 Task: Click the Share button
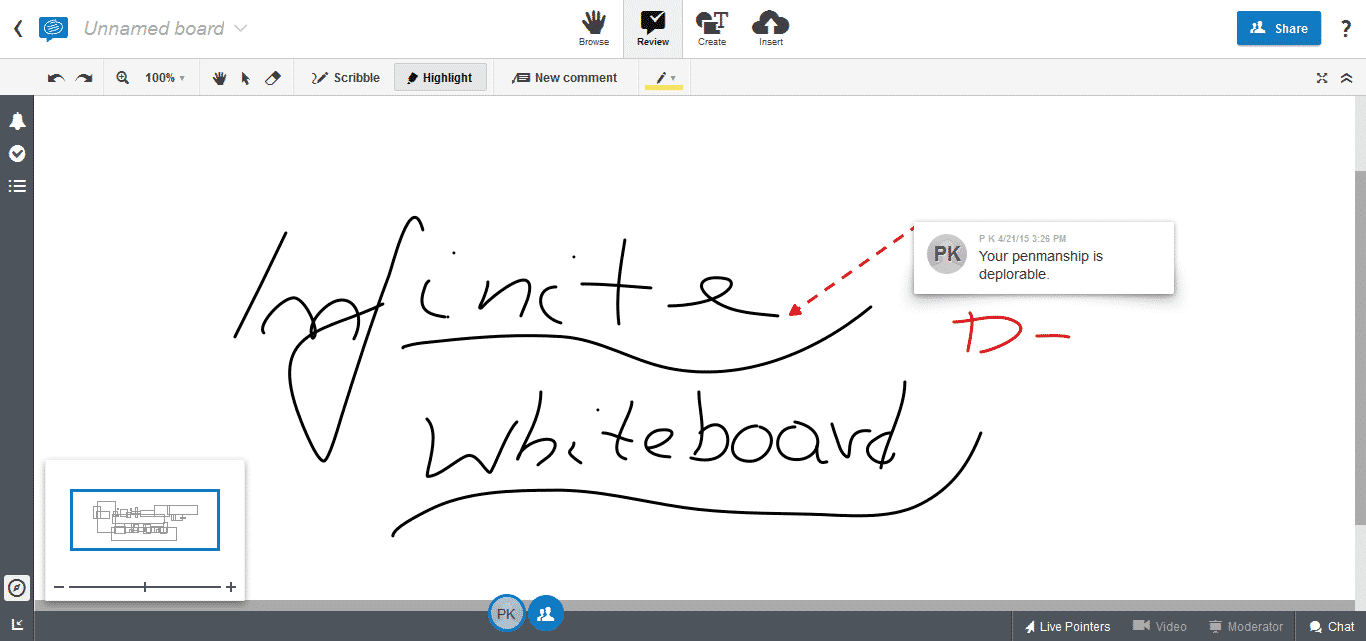coord(1278,28)
